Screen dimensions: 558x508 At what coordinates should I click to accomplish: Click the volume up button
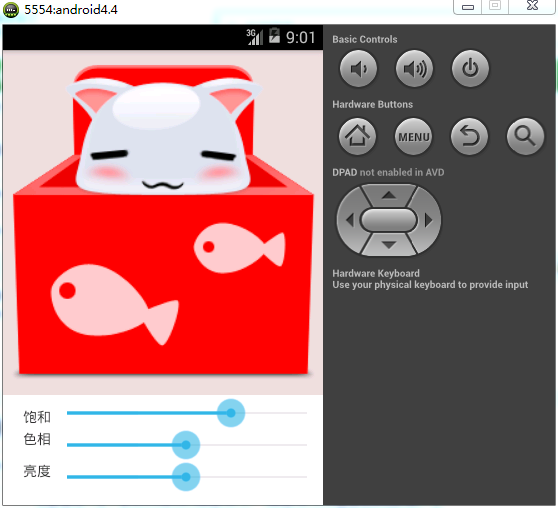pos(414,68)
